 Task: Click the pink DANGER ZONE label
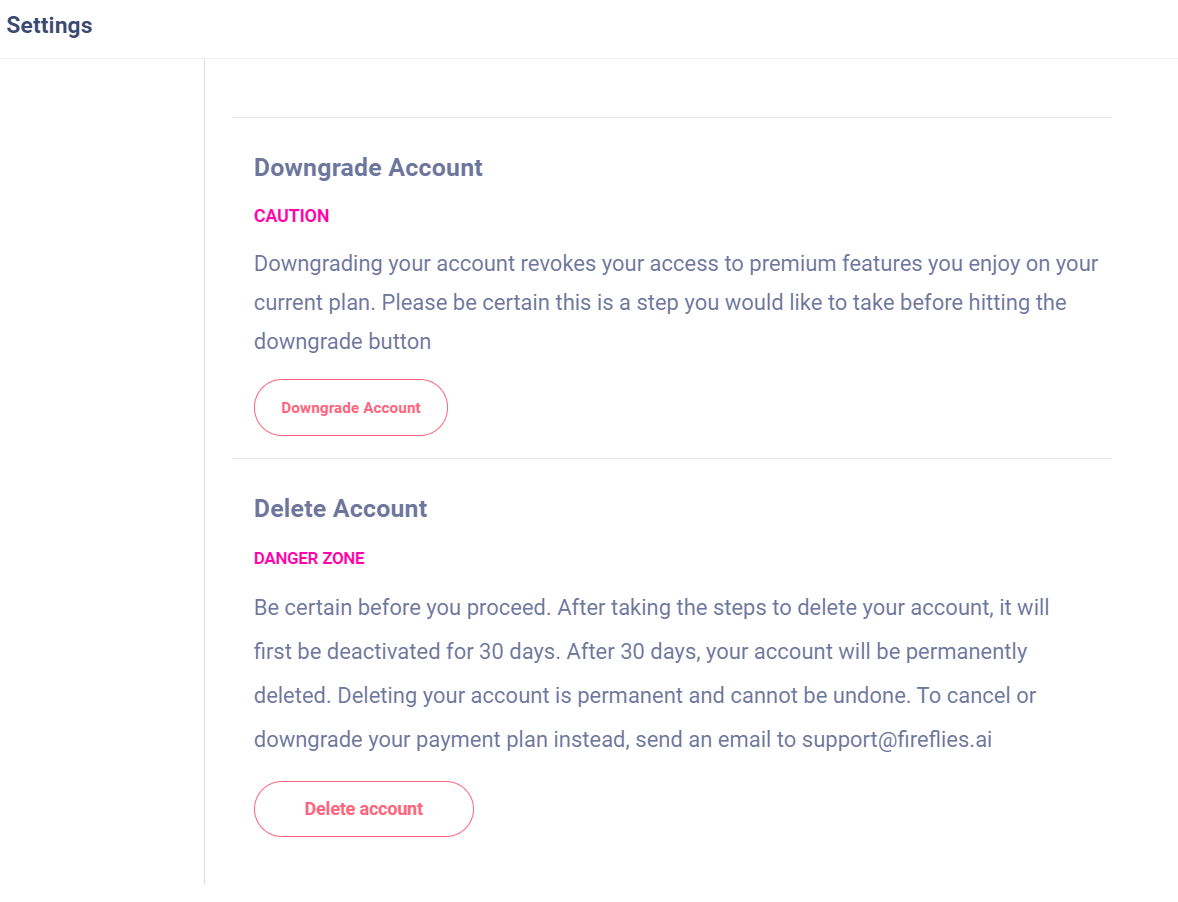309,559
